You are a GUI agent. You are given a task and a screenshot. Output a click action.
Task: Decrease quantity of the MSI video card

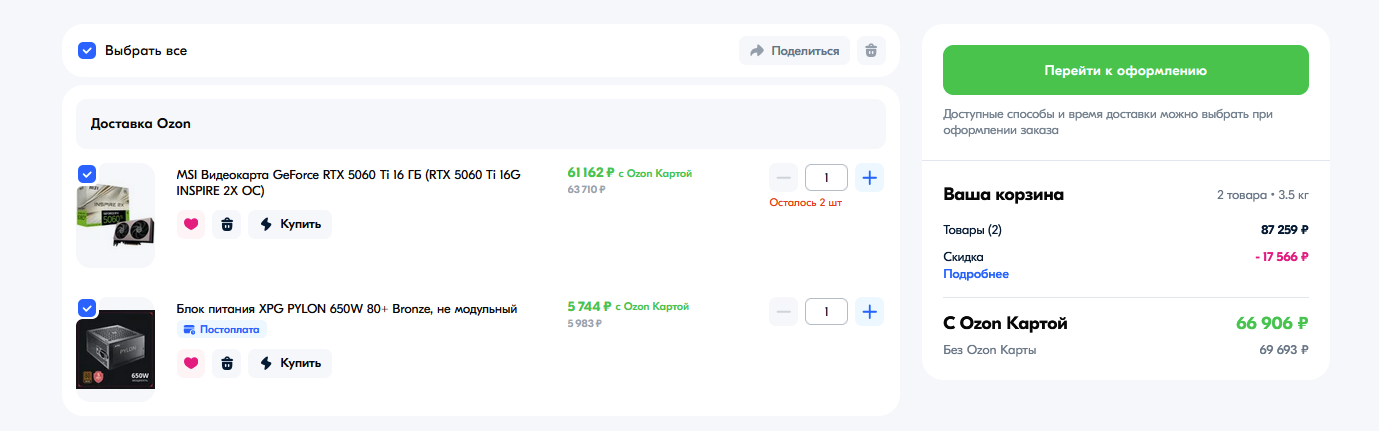(783, 178)
